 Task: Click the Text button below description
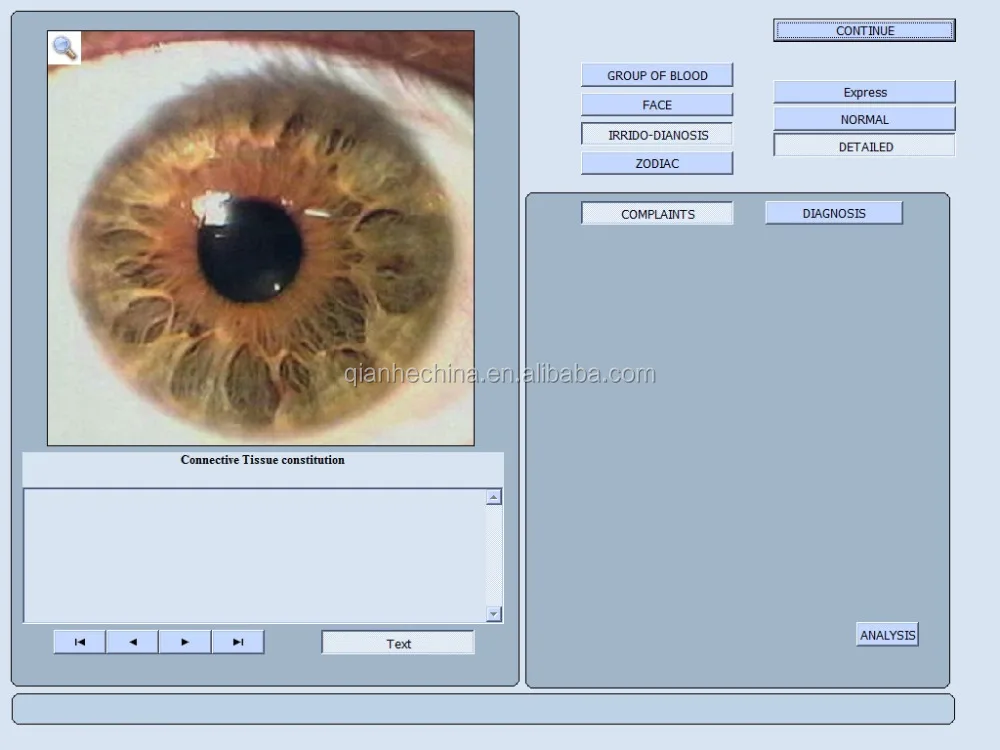(398, 643)
